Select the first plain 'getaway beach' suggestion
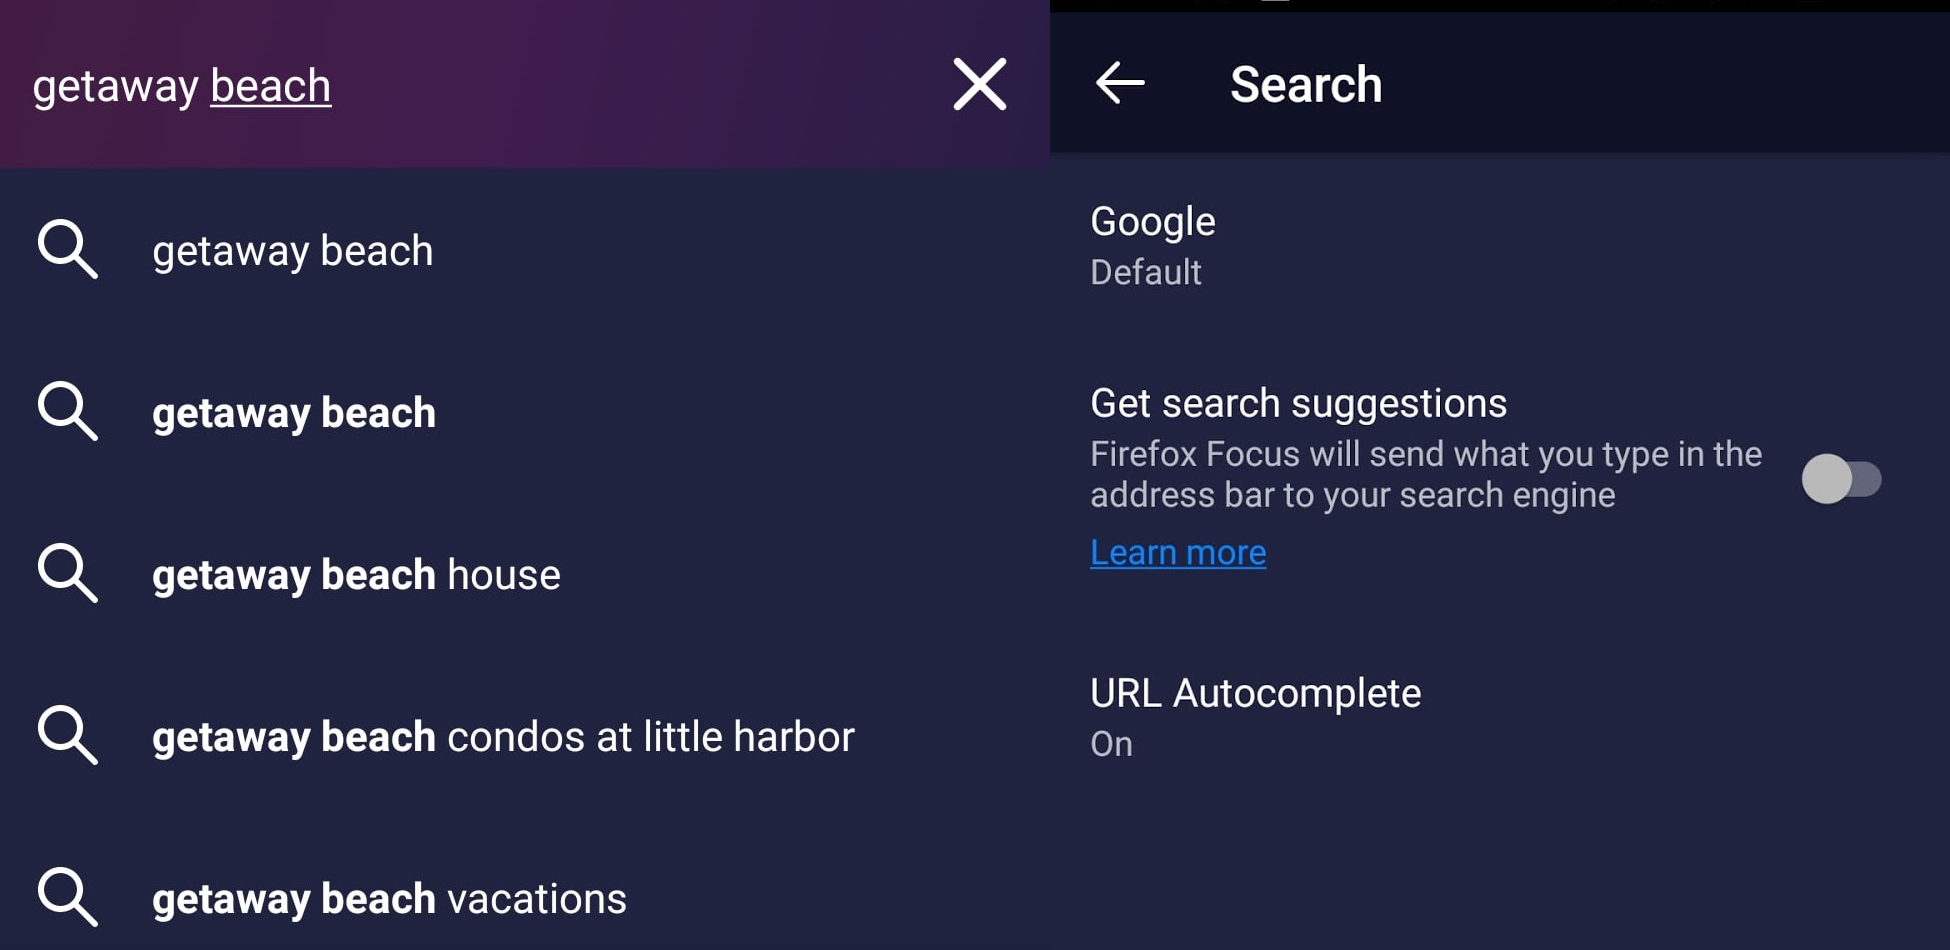The image size is (1950, 950). pyautogui.click(x=525, y=250)
